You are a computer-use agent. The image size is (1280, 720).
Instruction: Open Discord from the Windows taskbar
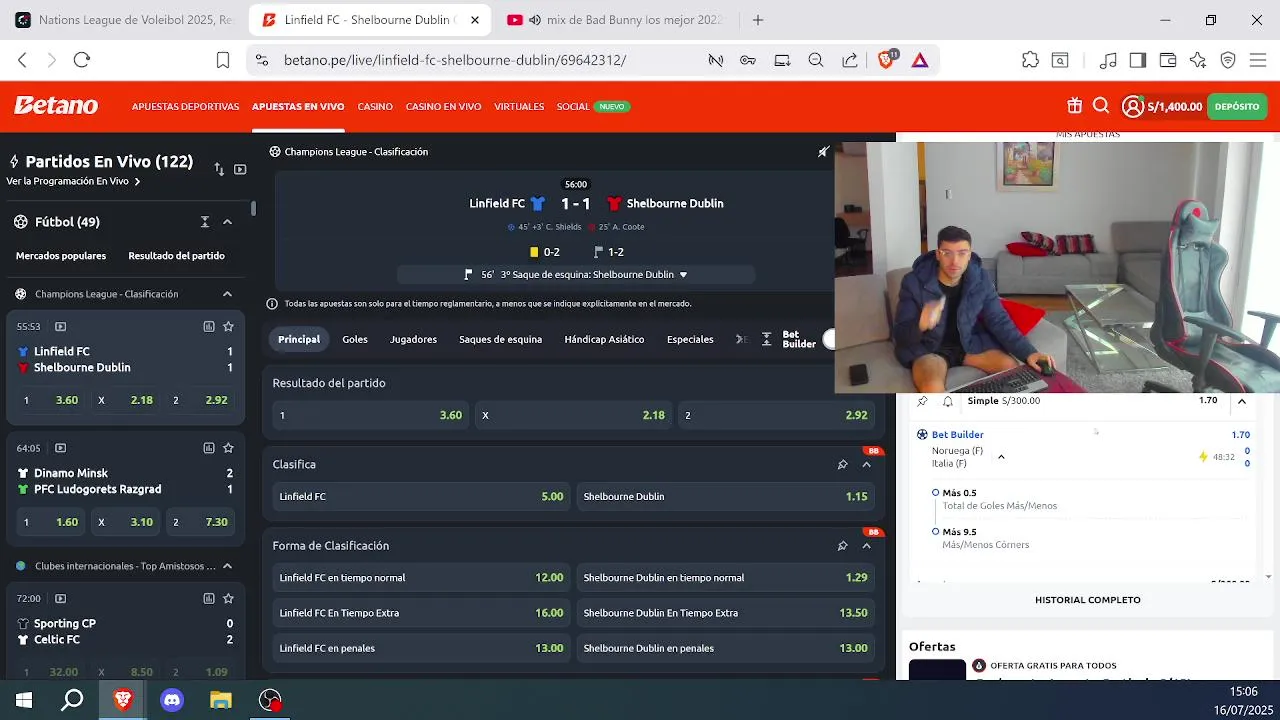coord(172,700)
